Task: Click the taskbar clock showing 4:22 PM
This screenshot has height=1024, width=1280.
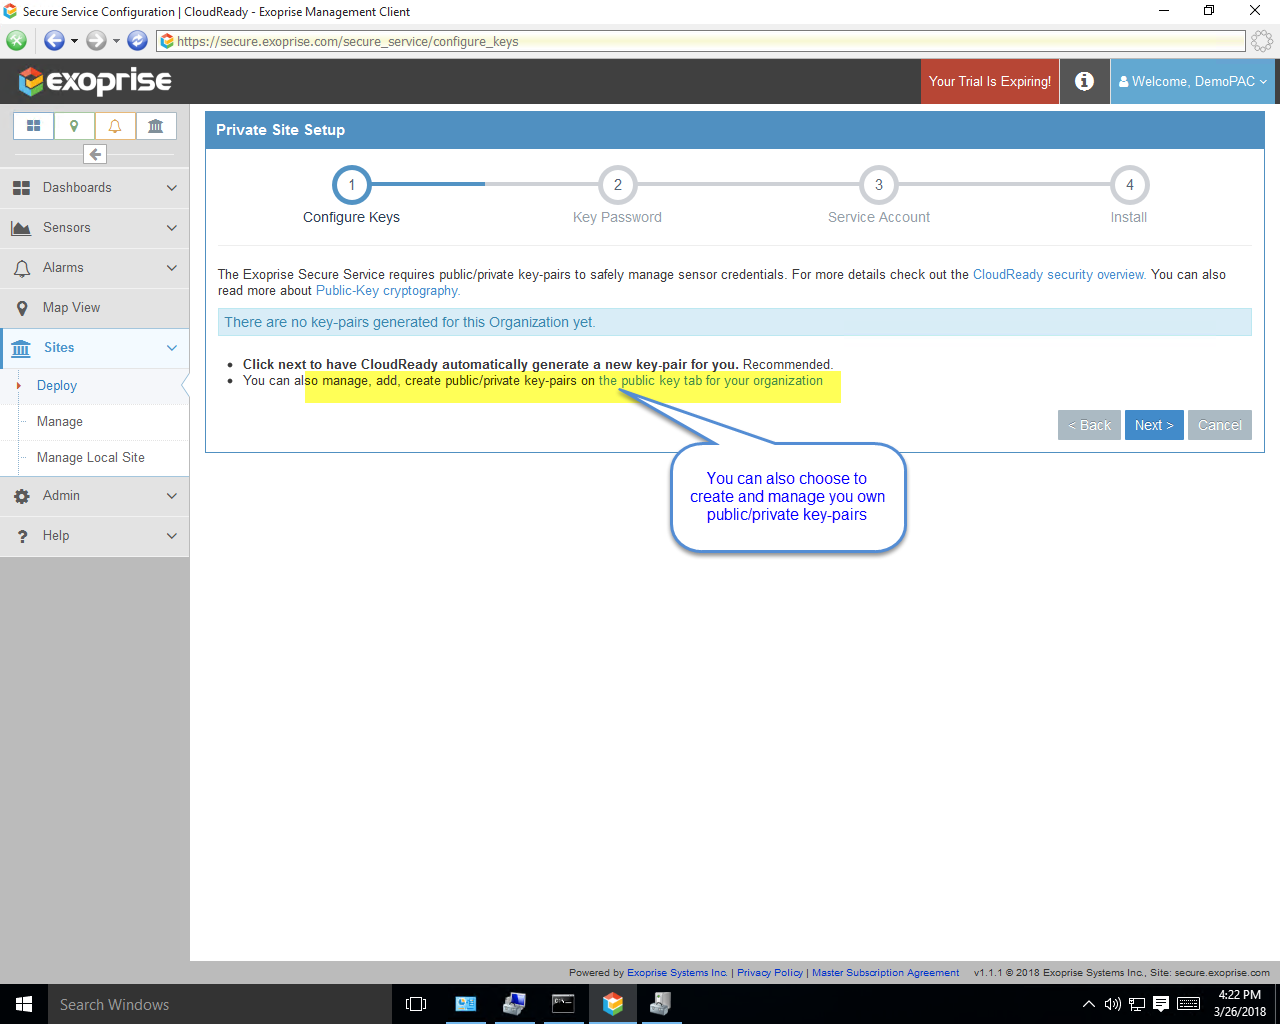Action: [1240, 1003]
